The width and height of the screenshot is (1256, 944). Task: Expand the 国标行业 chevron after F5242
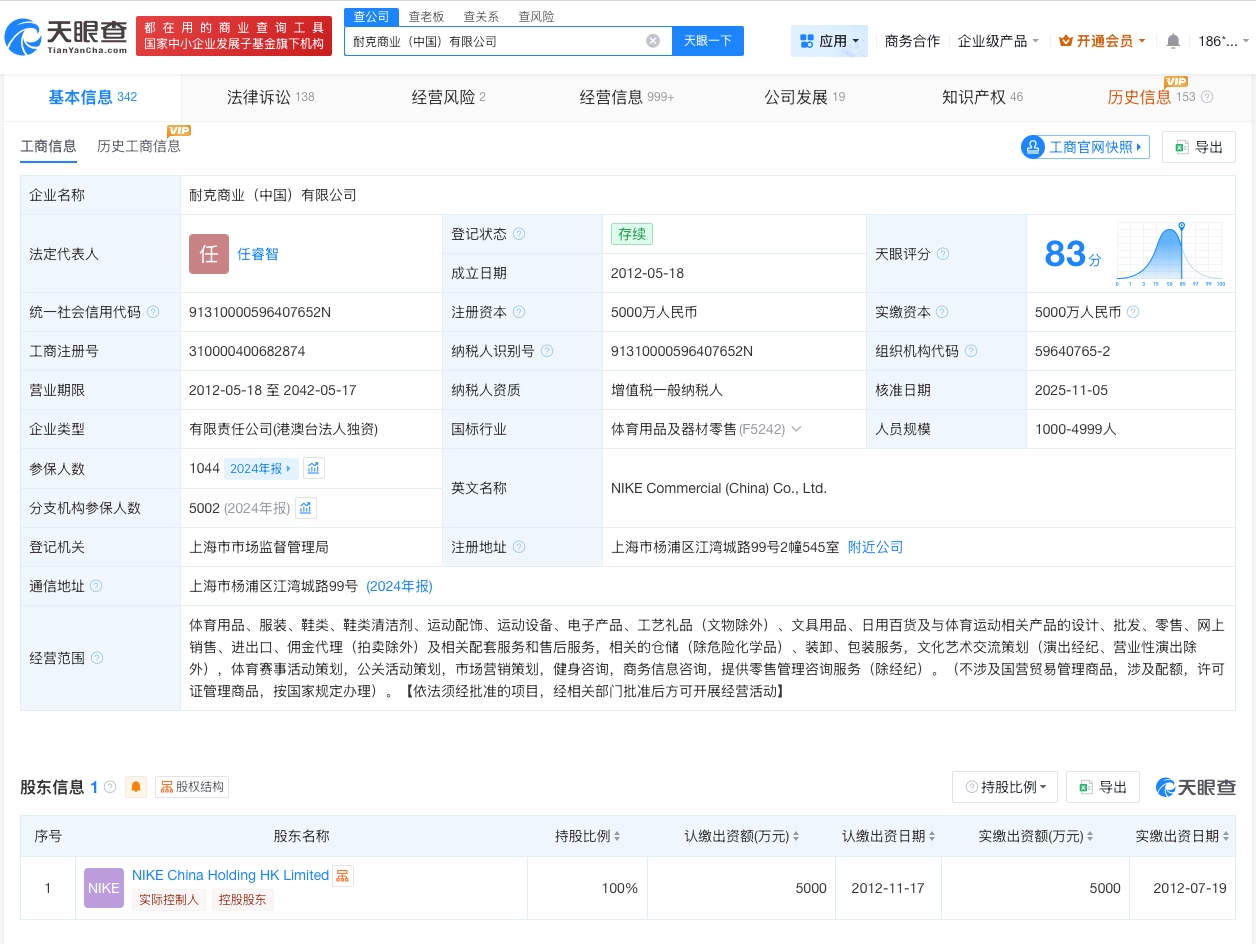pos(796,429)
